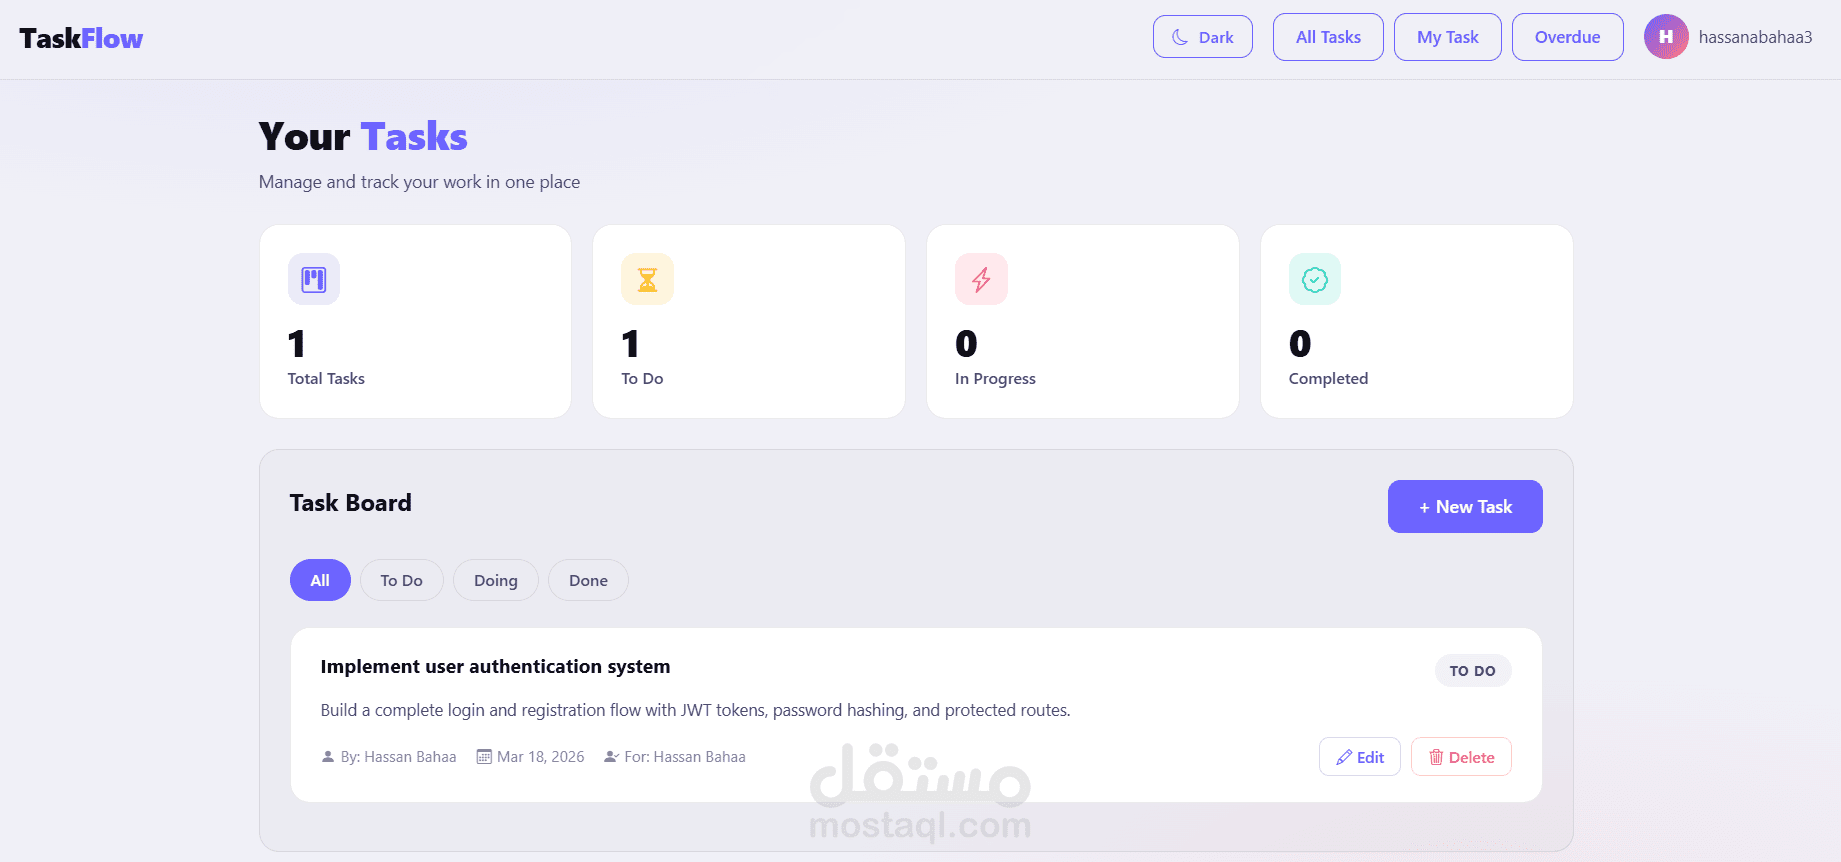This screenshot has height=862, width=1841.
Task: Toggle between Light and Dark theme
Action: tap(1203, 36)
